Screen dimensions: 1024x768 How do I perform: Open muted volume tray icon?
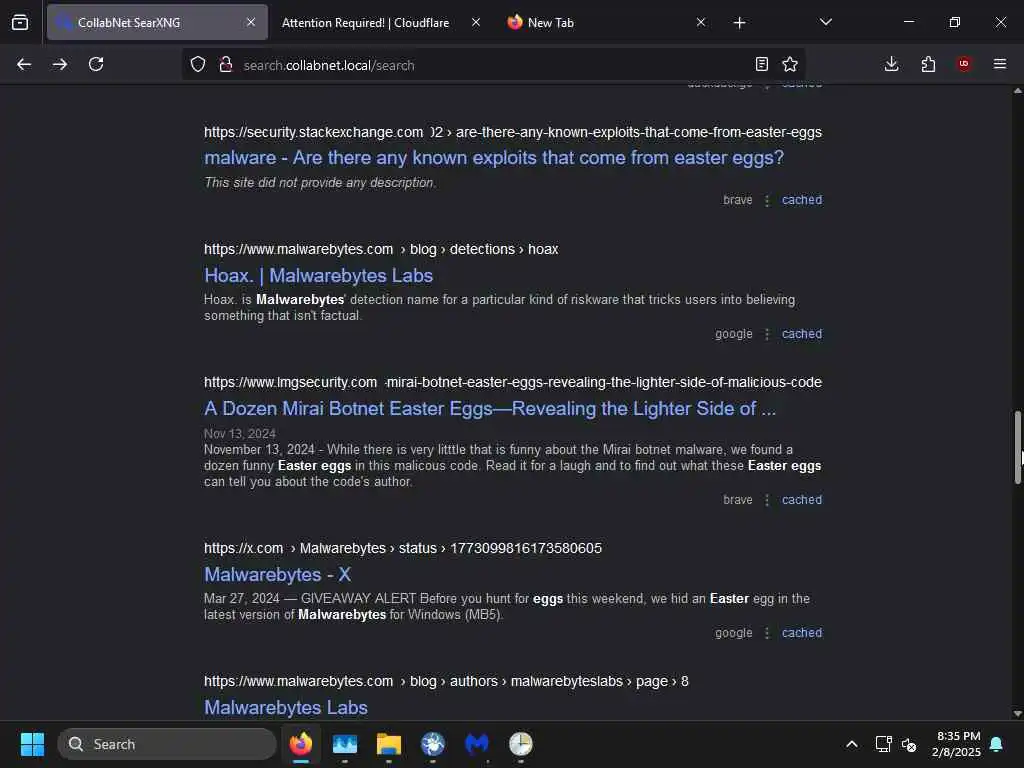pos(908,744)
